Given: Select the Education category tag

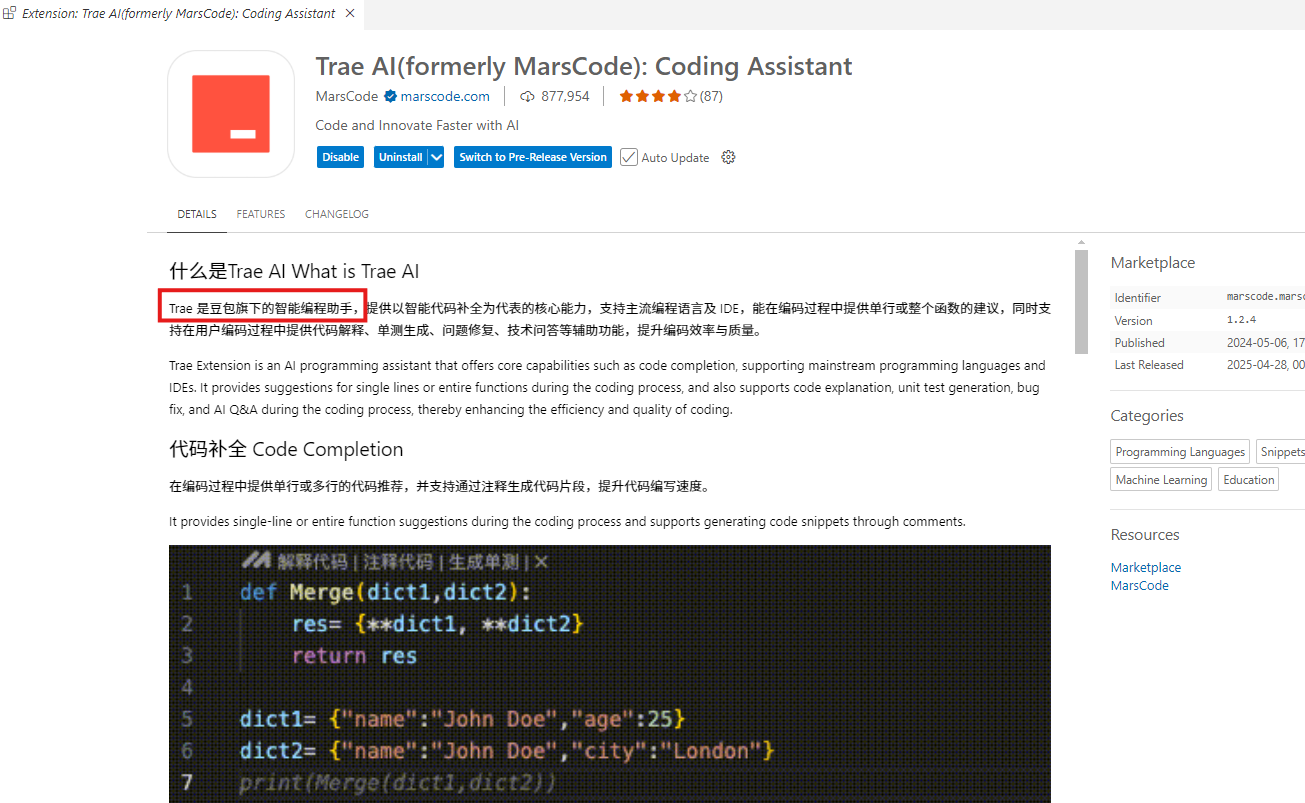Looking at the screenshot, I should coord(1249,480).
